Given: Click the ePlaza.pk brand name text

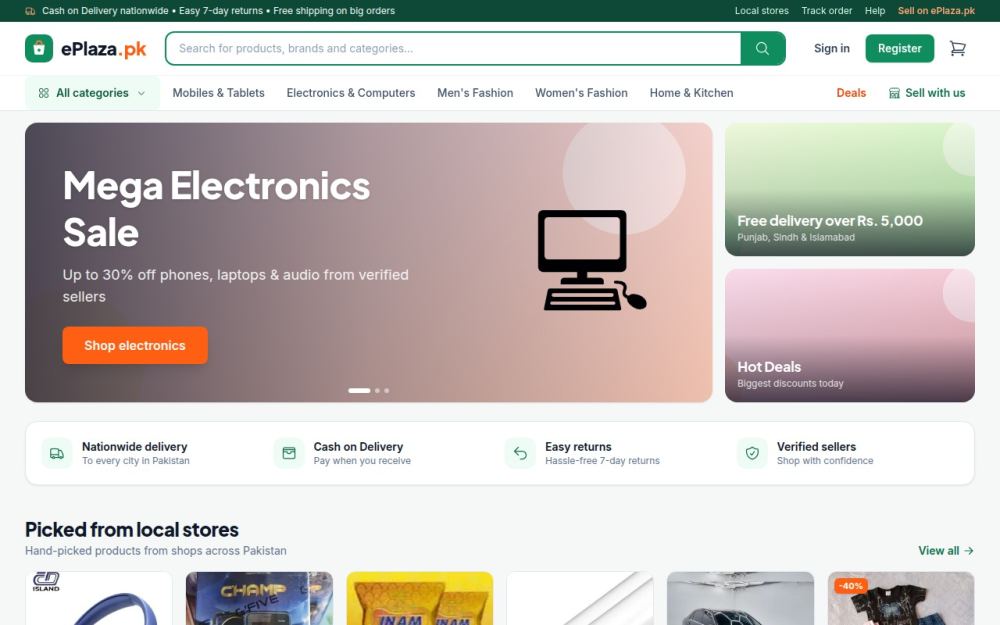Looking at the screenshot, I should (x=104, y=49).
